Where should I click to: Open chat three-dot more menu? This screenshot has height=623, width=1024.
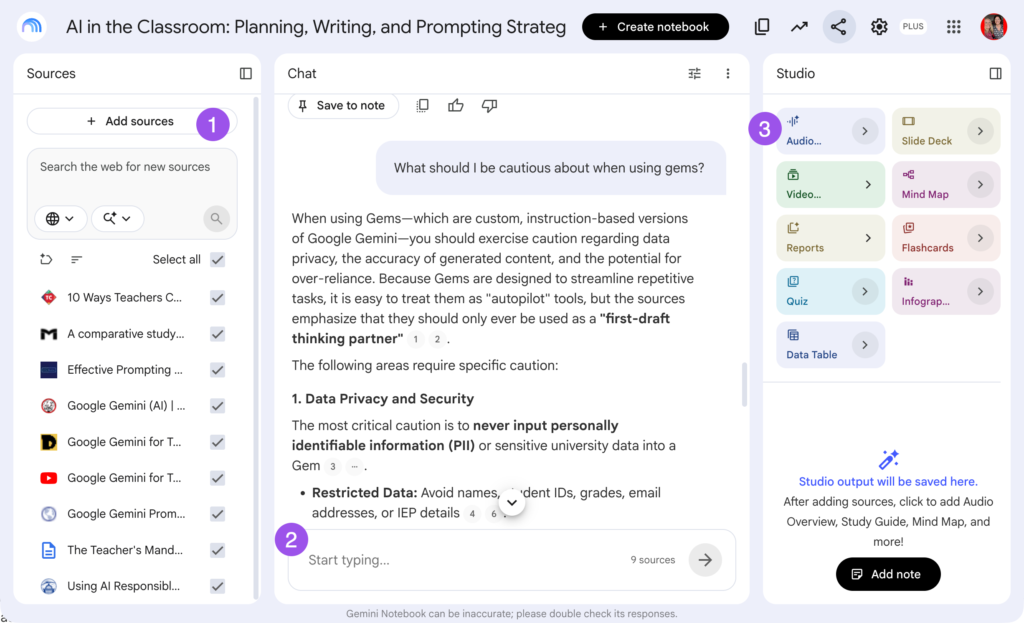728,74
